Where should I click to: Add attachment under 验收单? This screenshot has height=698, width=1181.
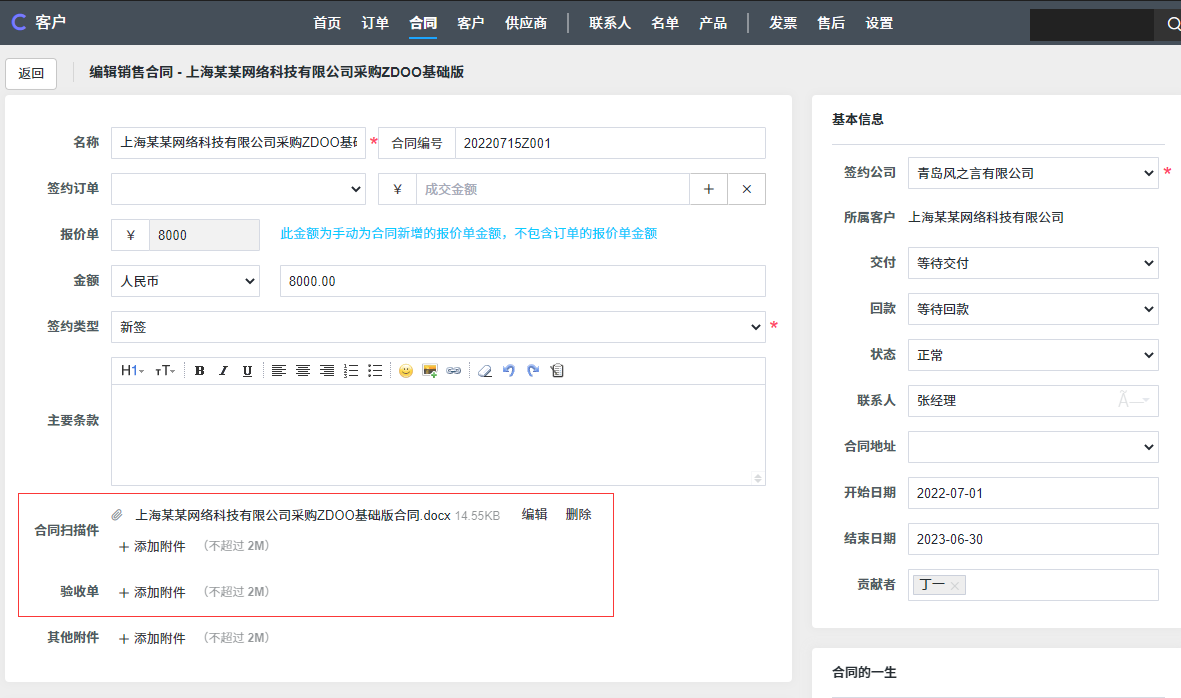click(152, 593)
